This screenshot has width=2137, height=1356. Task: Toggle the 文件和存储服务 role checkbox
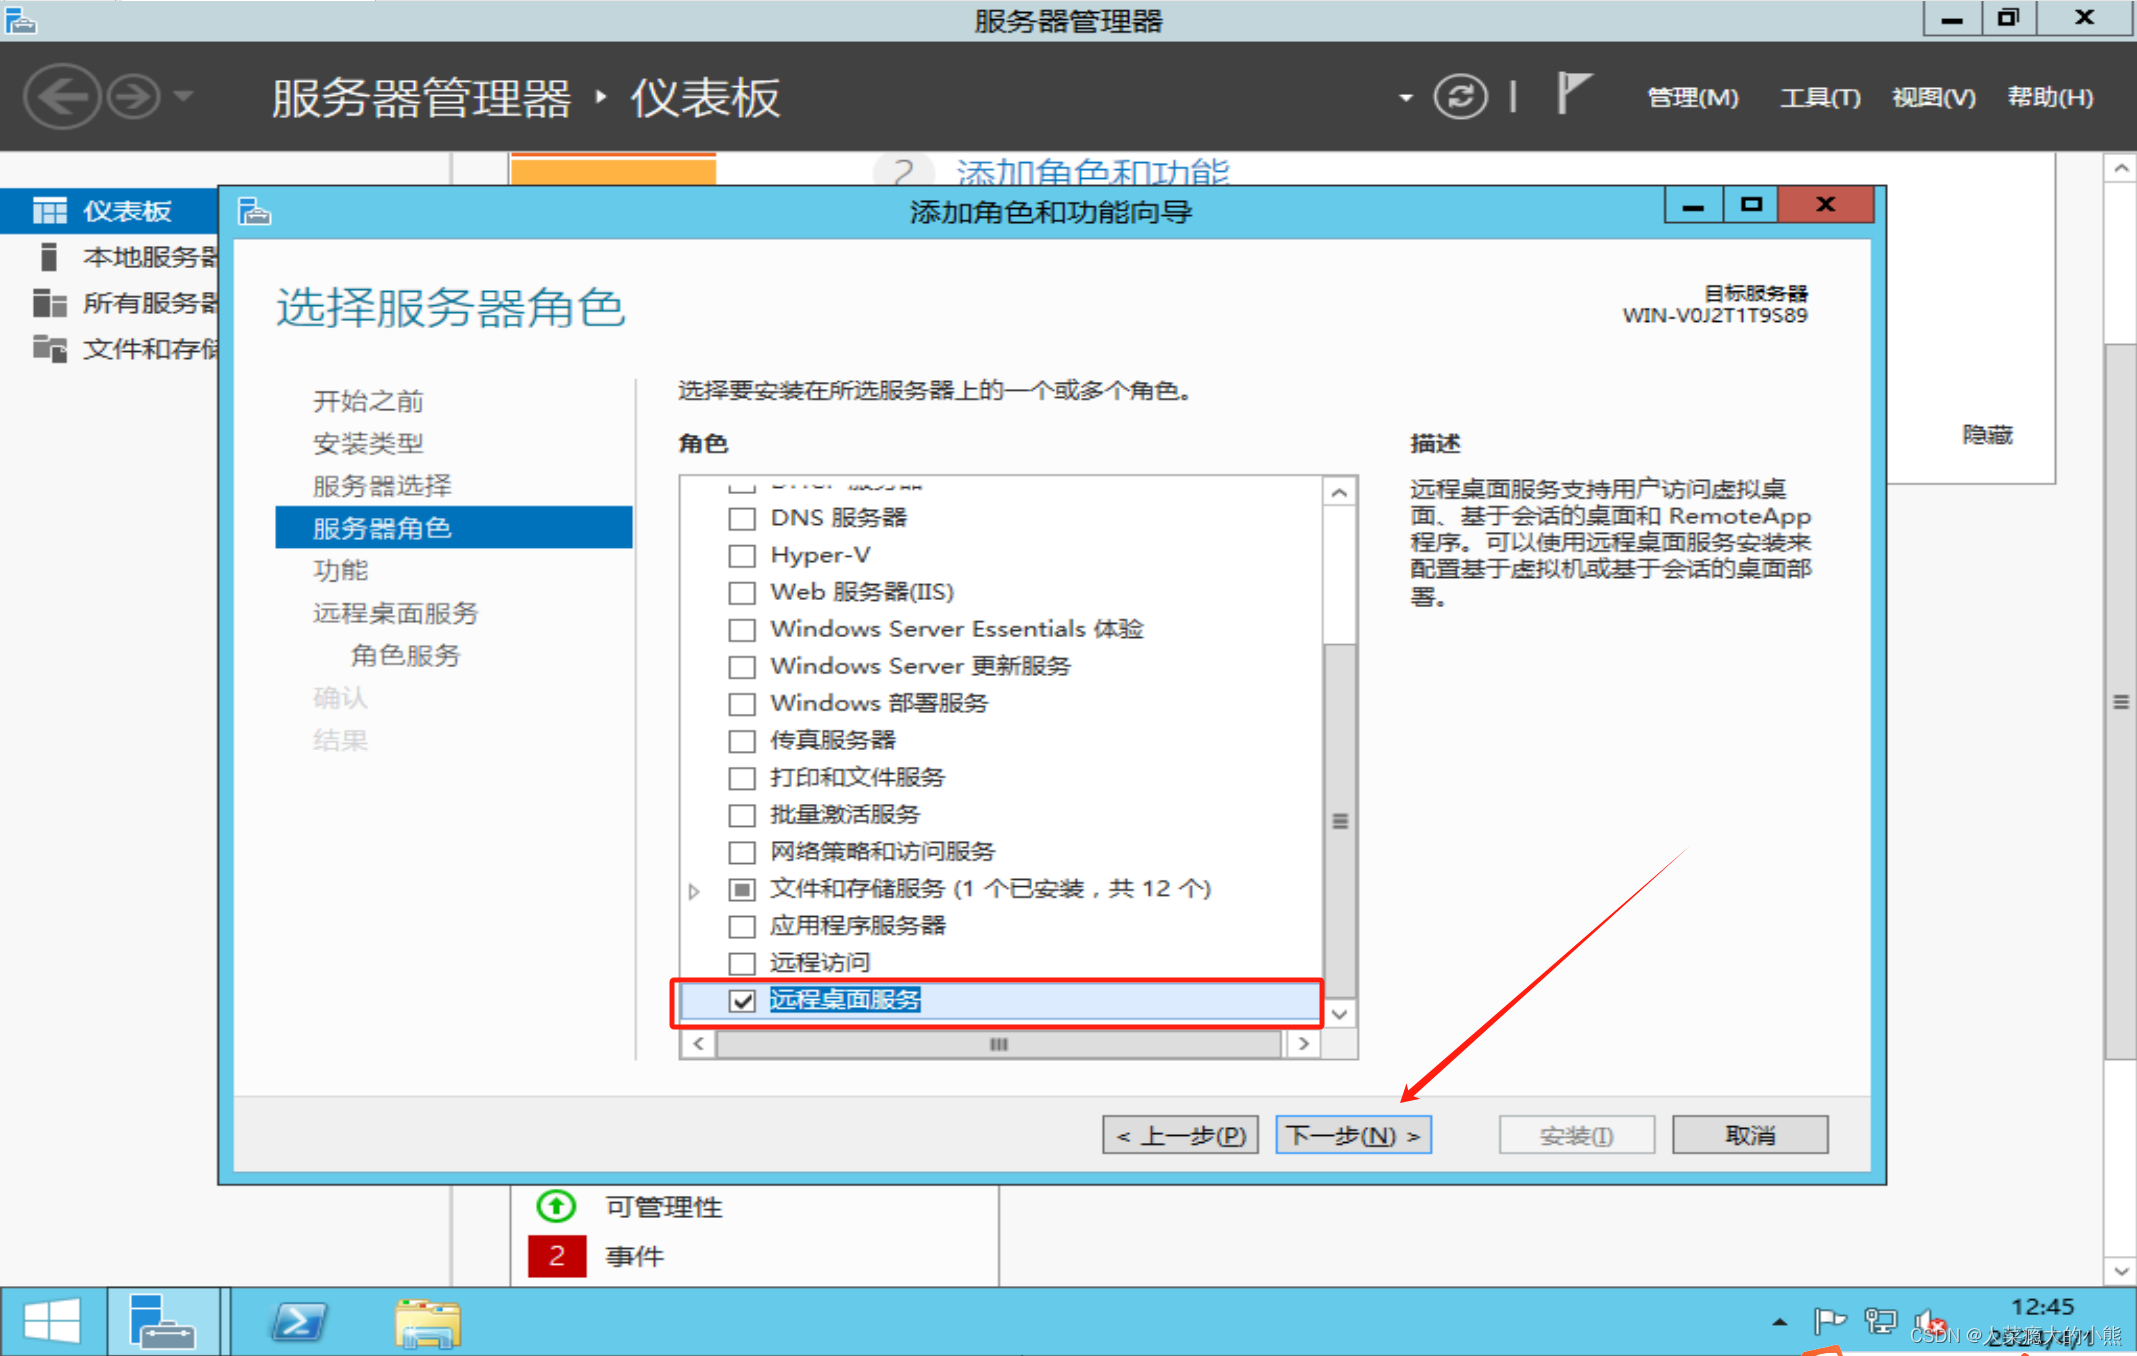(742, 888)
